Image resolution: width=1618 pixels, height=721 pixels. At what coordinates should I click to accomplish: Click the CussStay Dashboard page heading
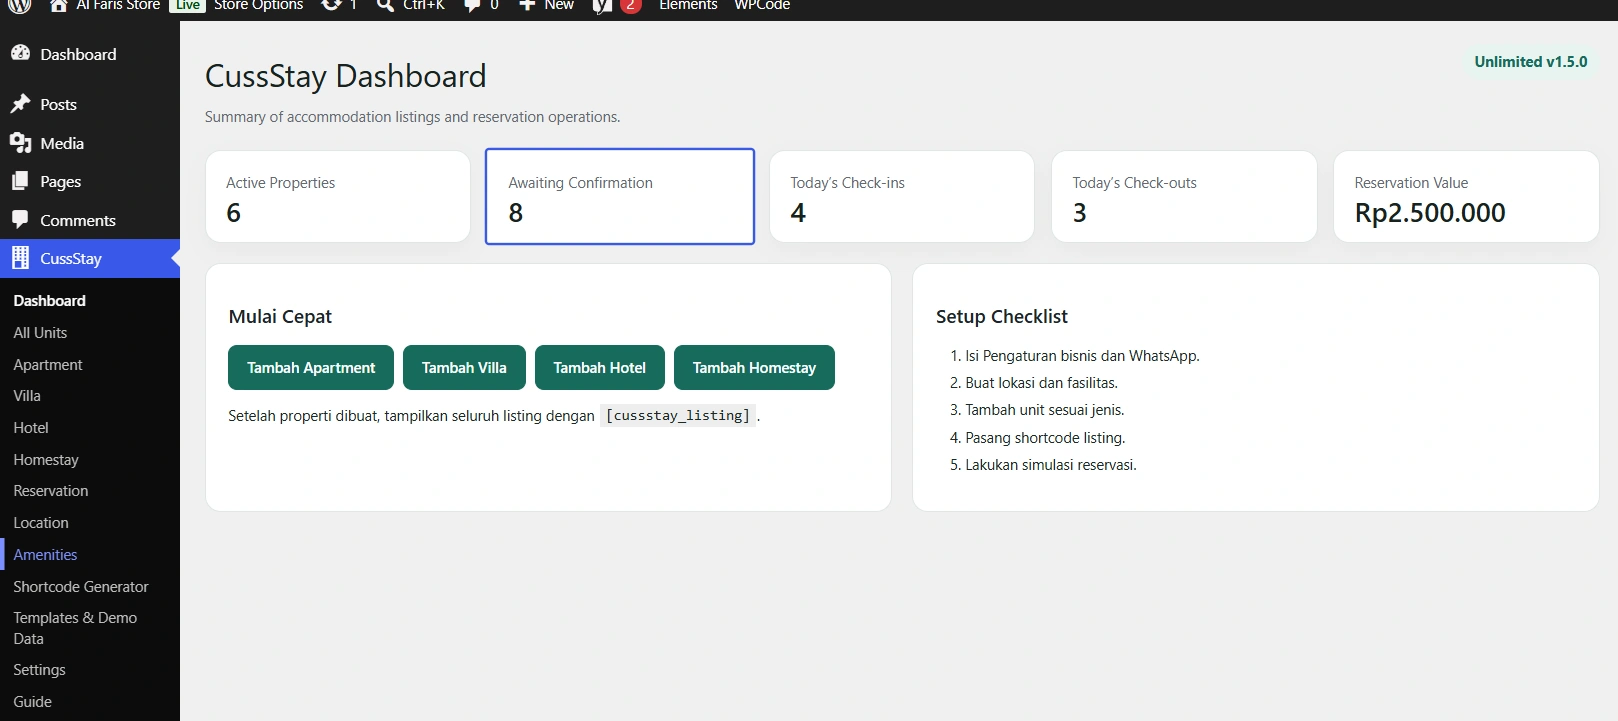click(346, 77)
